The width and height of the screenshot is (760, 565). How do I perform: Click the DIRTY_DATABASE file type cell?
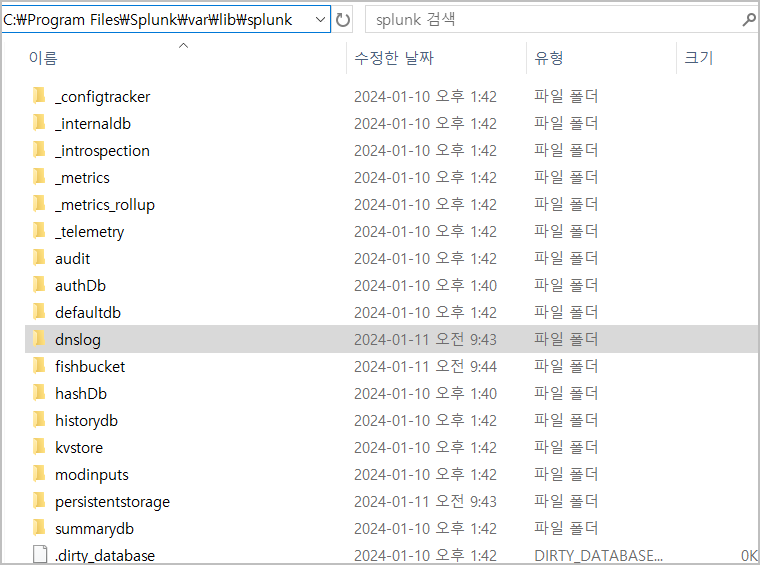[x=598, y=556]
